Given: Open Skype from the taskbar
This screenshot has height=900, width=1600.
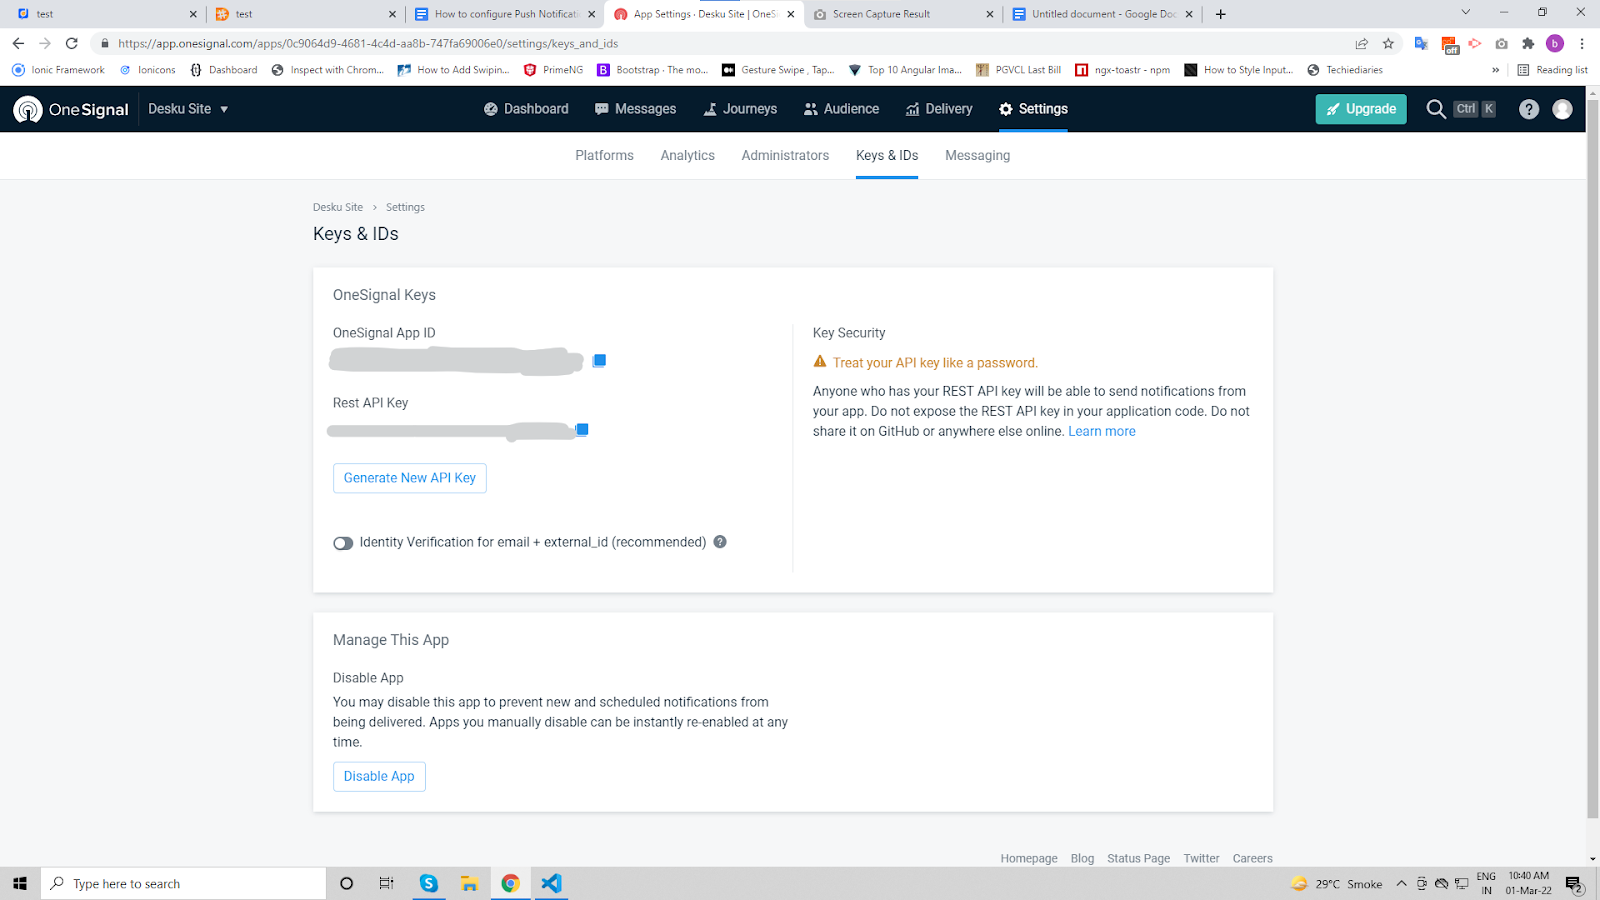Looking at the screenshot, I should [429, 883].
